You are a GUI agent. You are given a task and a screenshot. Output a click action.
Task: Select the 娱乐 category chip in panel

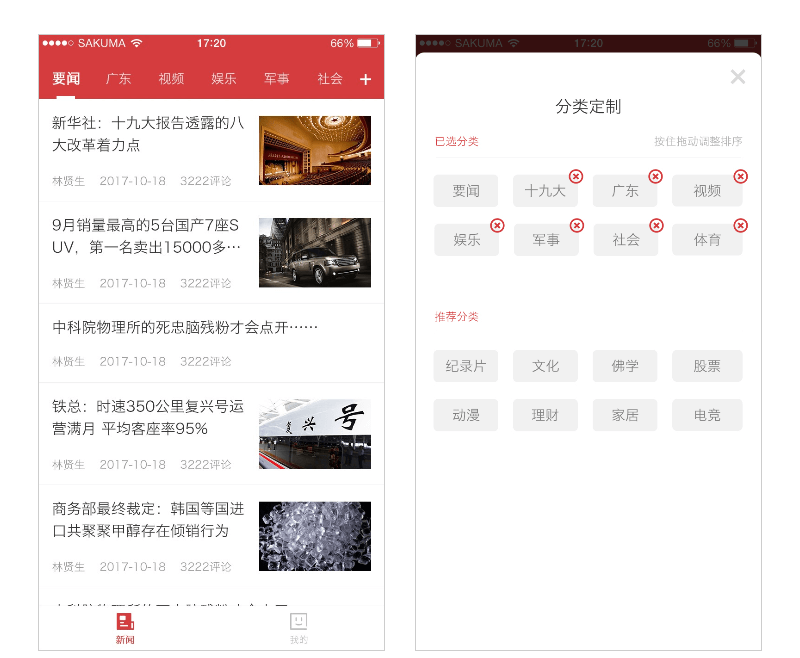point(466,240)
